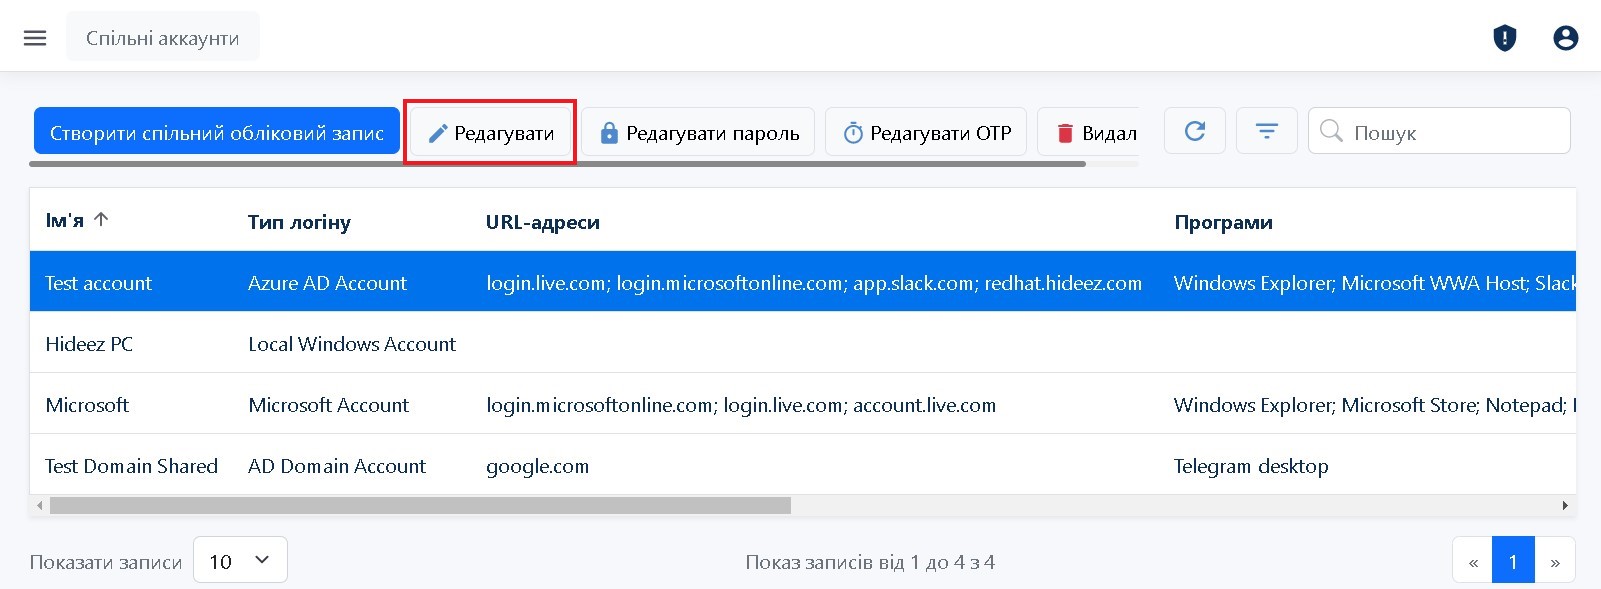Screen dimensions: 1601x589
Task: Create a new shared account
Action: click(217, 133)
